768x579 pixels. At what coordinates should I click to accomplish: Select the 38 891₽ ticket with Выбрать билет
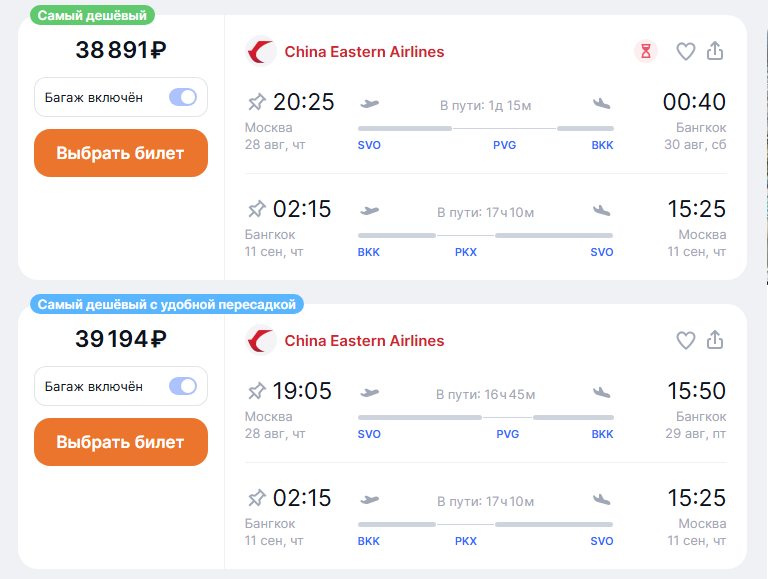121,153
